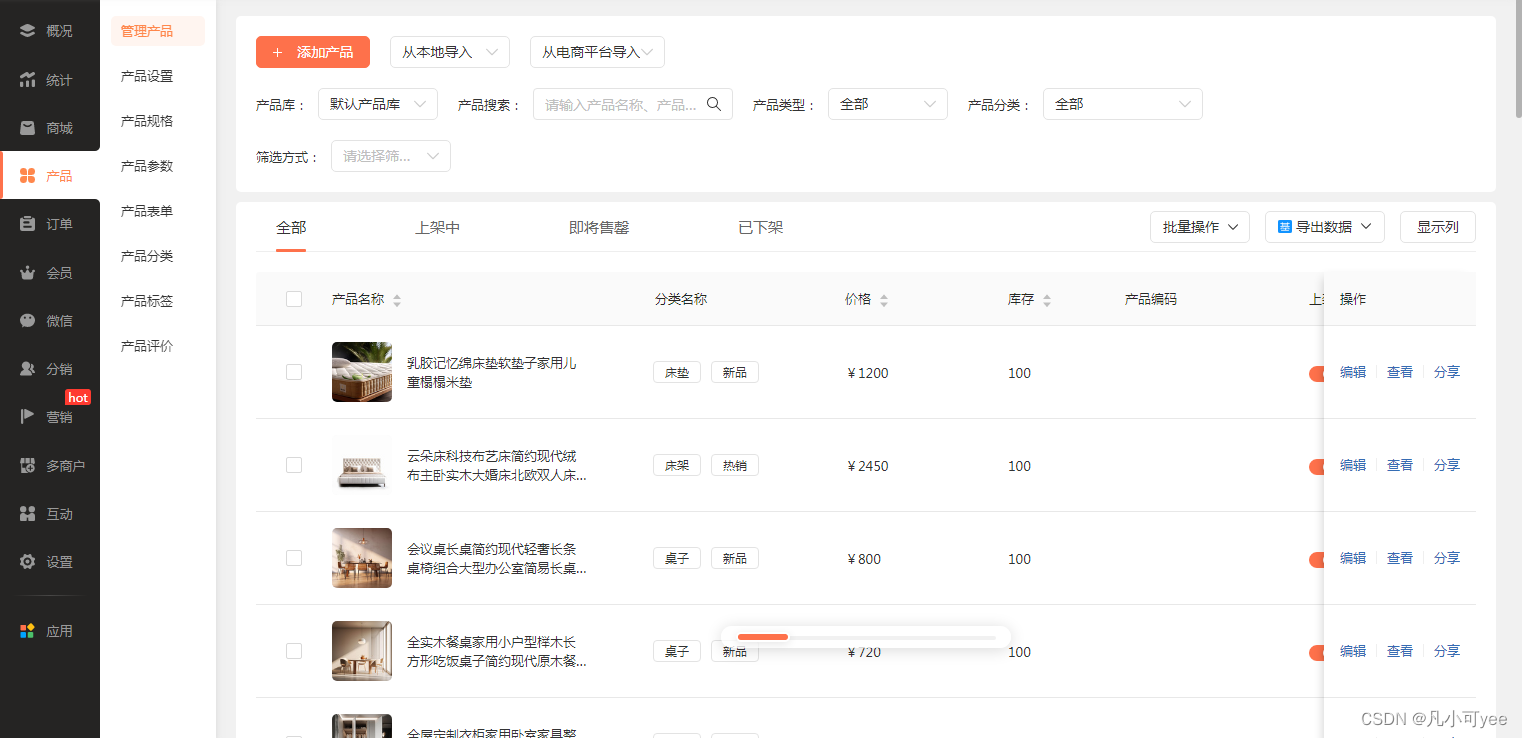Viewport: 1522px width, 738px height.
Task: Click the 设置 gear icon in sidebar
Action: pyautogui.click(x=28, y=562)
